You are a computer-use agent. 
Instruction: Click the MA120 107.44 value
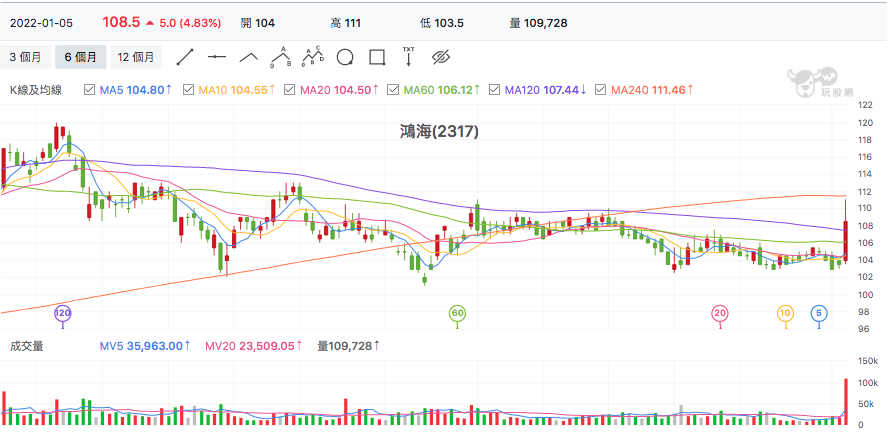click(x=545, y=90)
